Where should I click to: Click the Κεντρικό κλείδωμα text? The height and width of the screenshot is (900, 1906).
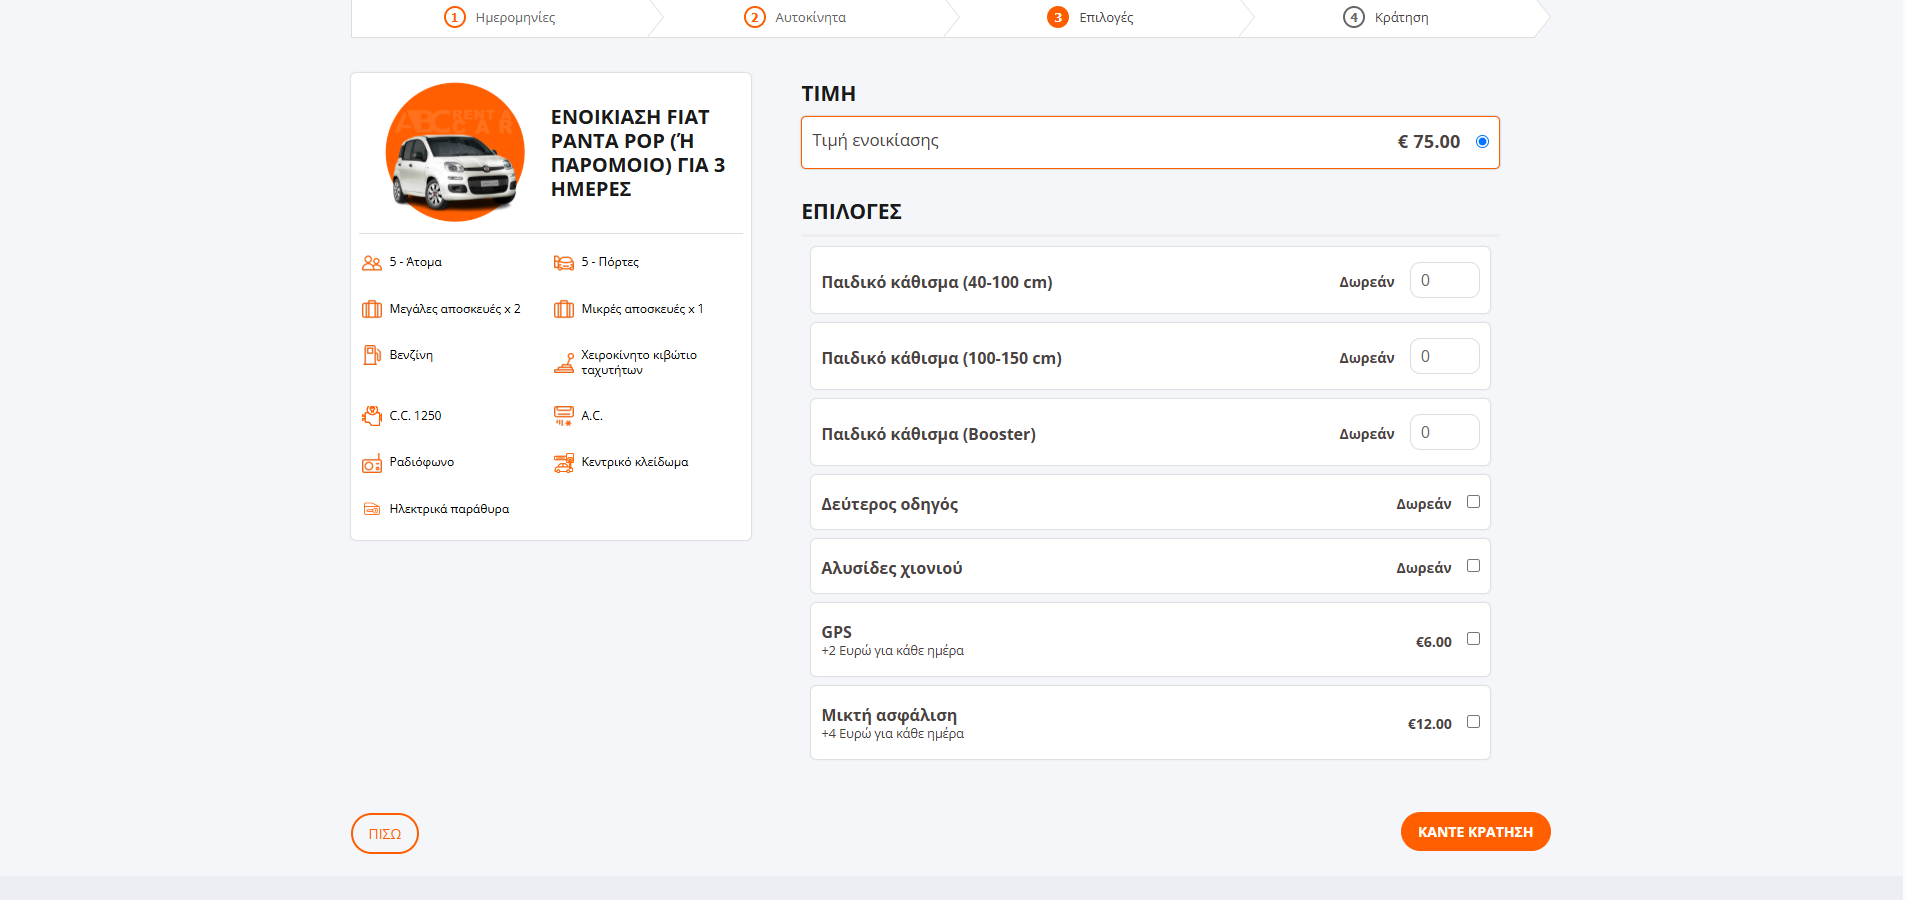[634, 462]
